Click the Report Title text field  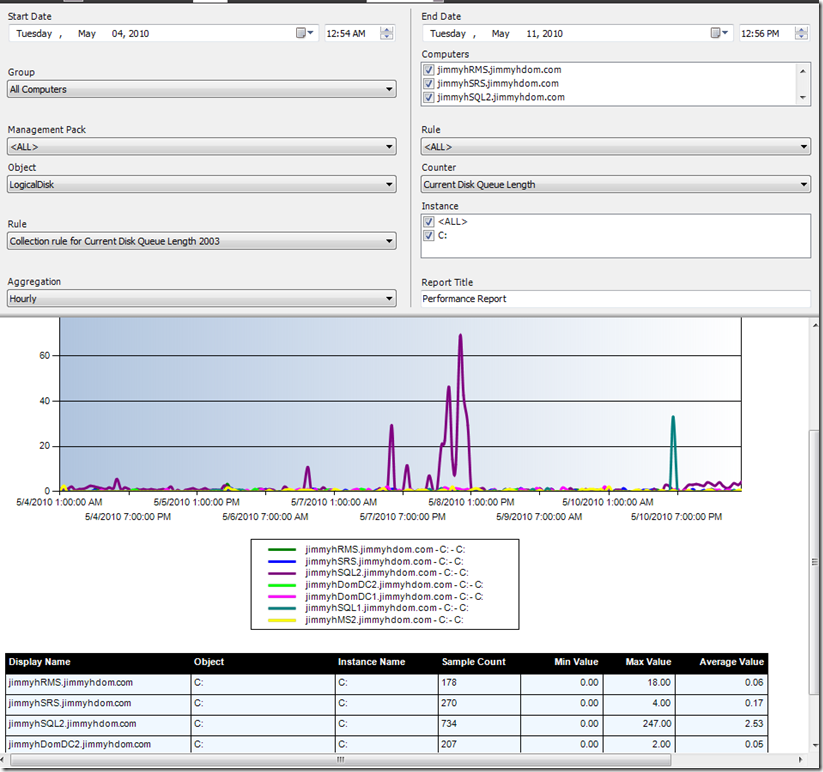tap(615, 299)
